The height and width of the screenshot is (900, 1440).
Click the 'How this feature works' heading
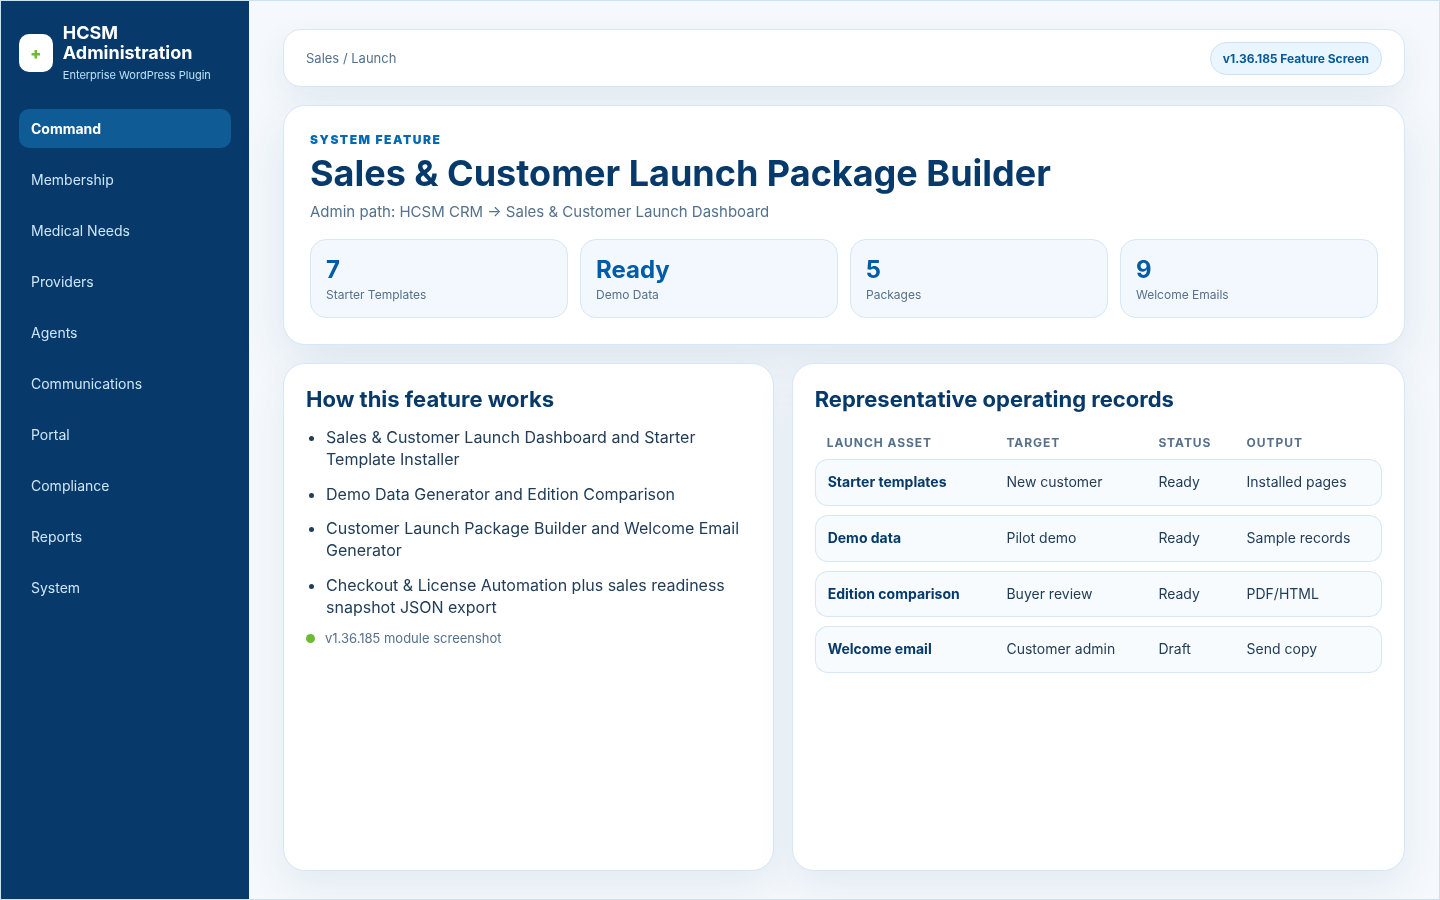(x=430, y=399)
